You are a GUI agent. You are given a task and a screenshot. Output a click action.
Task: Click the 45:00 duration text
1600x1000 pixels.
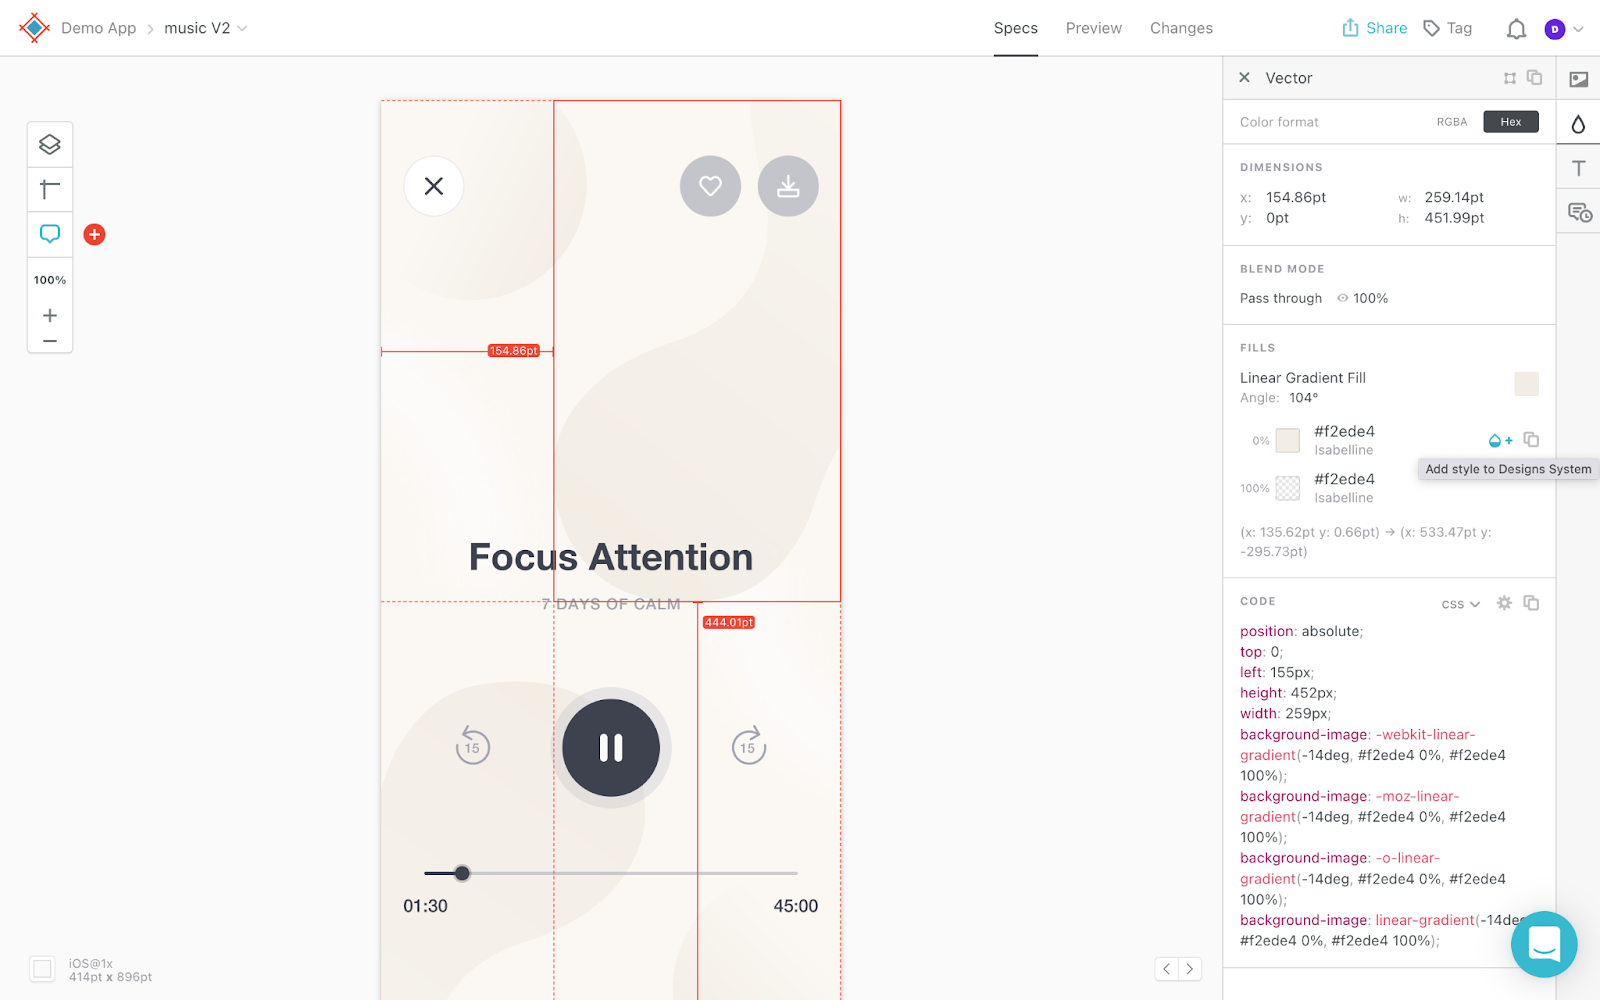pos(796,906)
